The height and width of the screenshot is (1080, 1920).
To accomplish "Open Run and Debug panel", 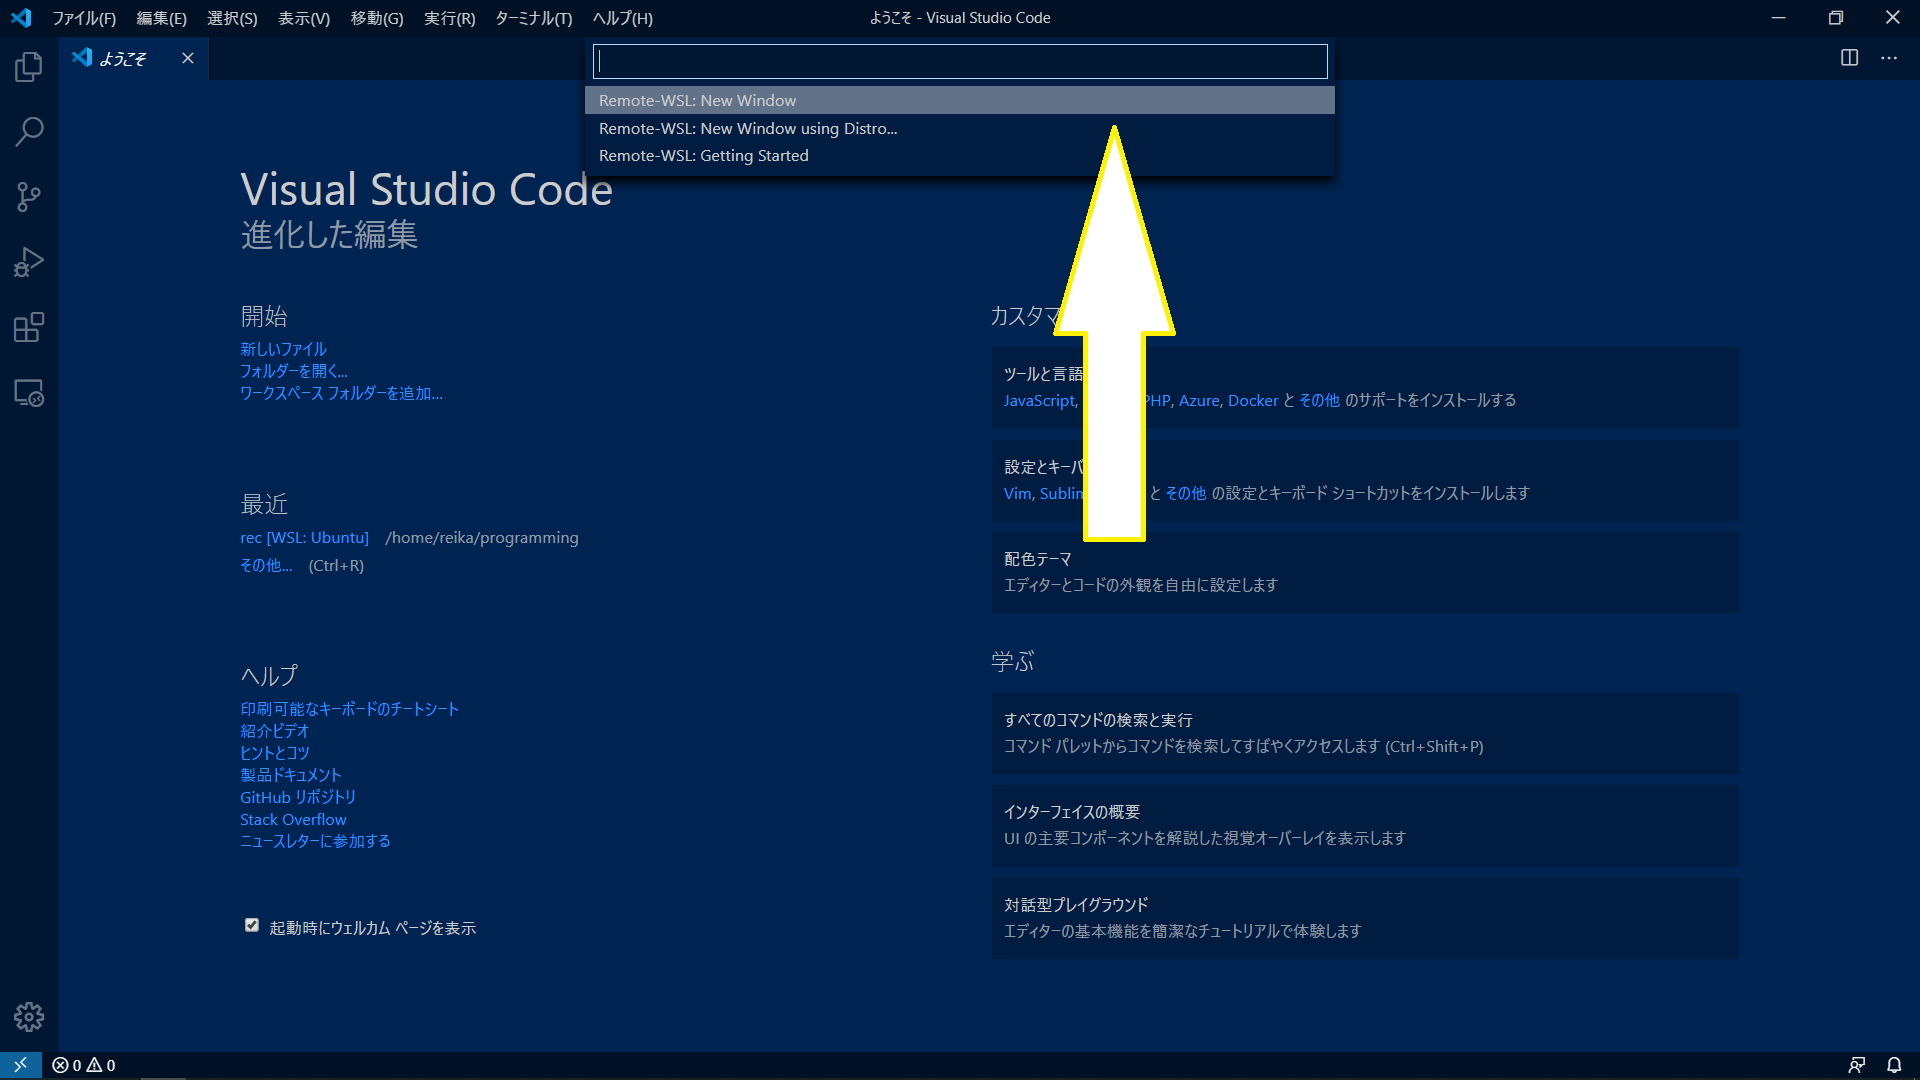I will coord(28,261).
